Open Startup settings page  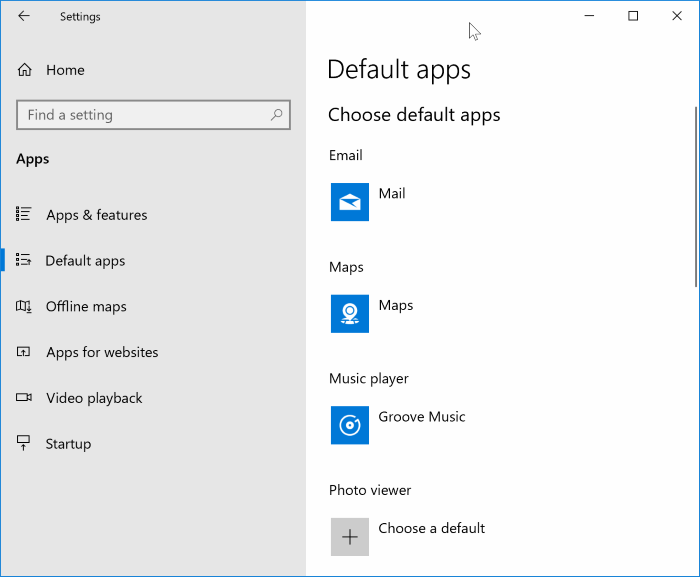pos(68,444)
